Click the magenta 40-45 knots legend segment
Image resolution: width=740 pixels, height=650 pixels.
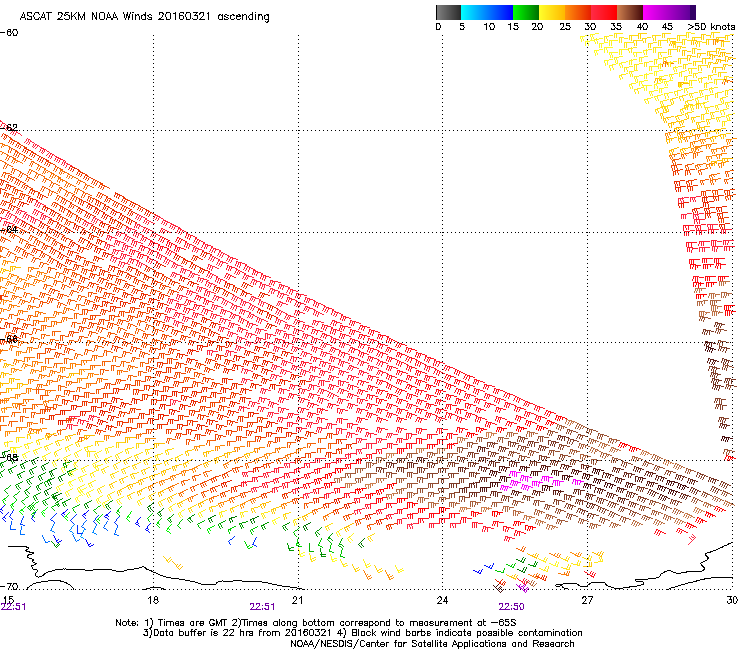[x=656, y=12]
